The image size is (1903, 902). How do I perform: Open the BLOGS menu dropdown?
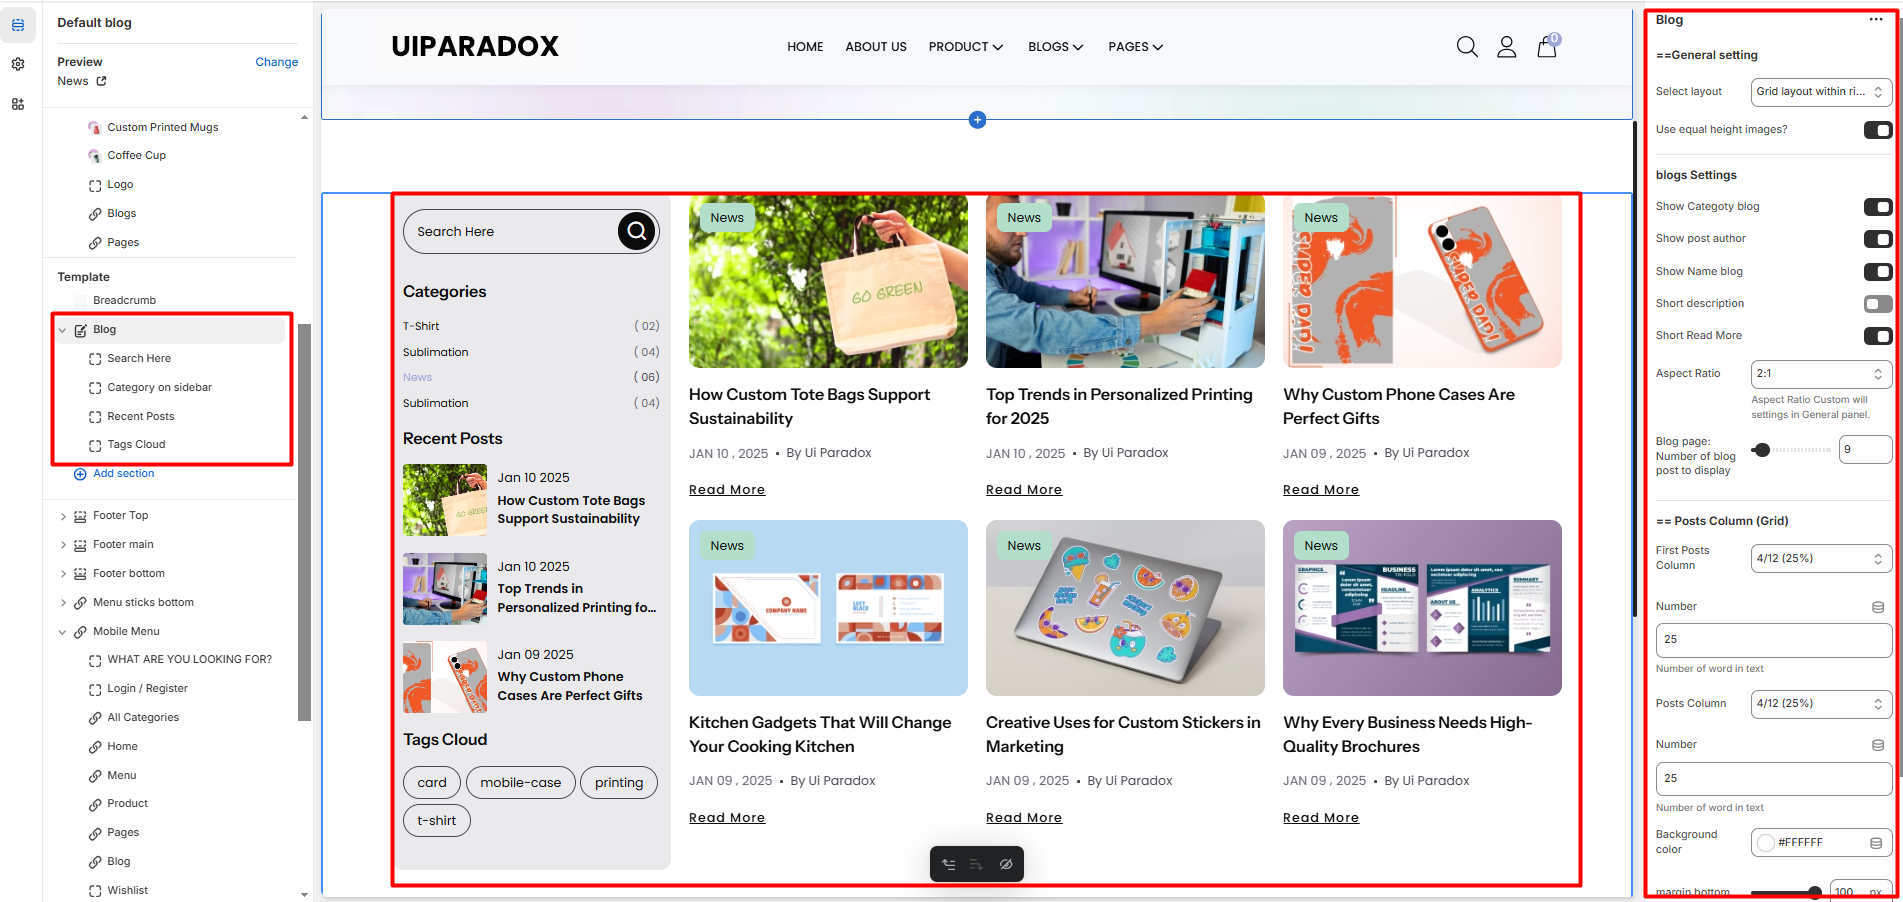coord(1056,47)
